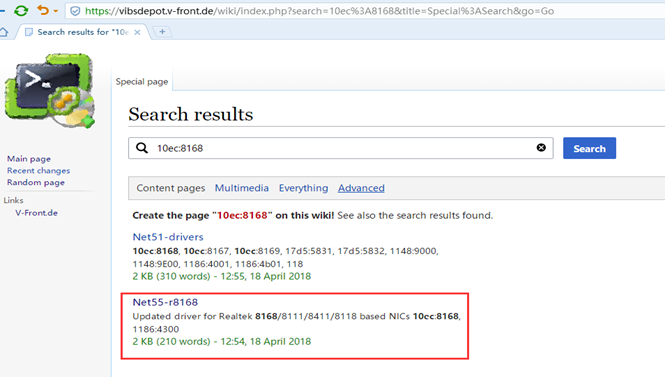This screenshot has height=377, width=665.
Task: Click the blue Search button
Action: point(589,148)
